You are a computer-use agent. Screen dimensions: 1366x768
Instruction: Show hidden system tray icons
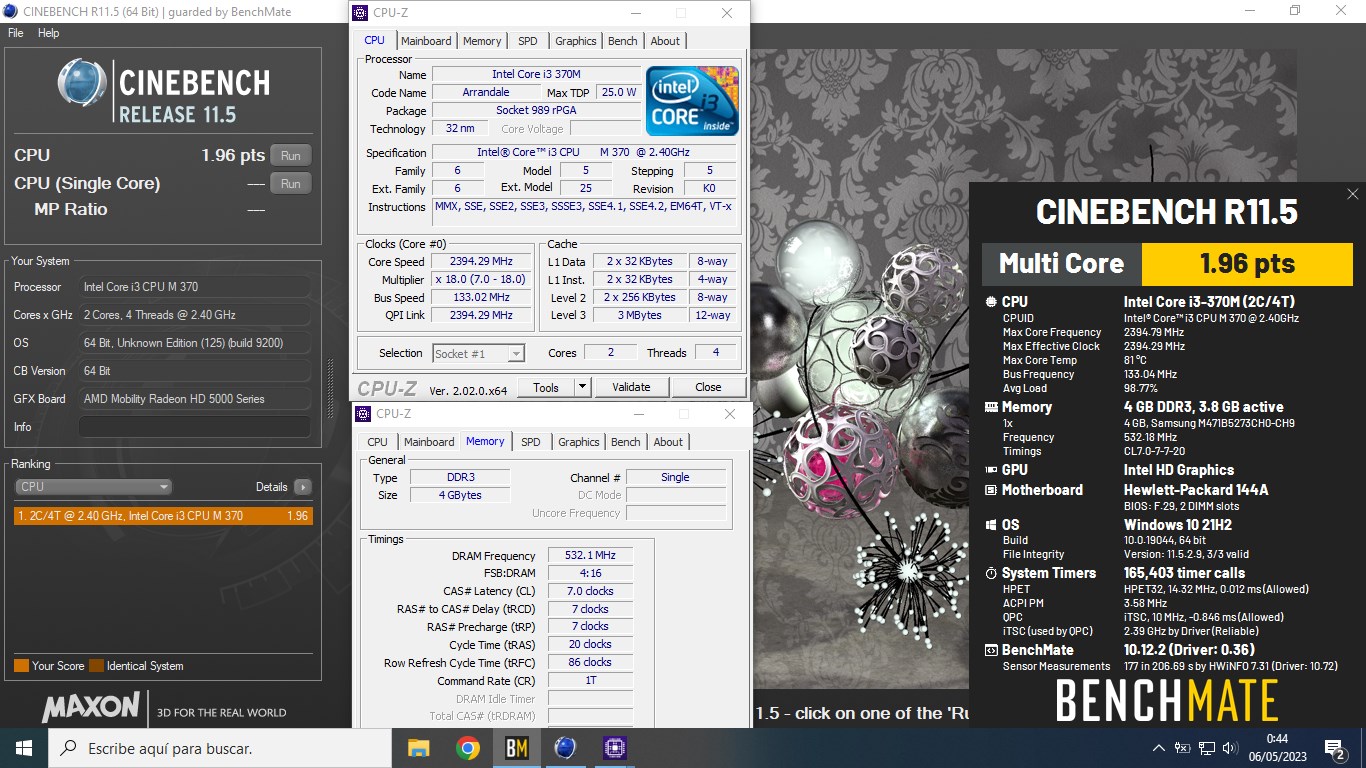1159,748
